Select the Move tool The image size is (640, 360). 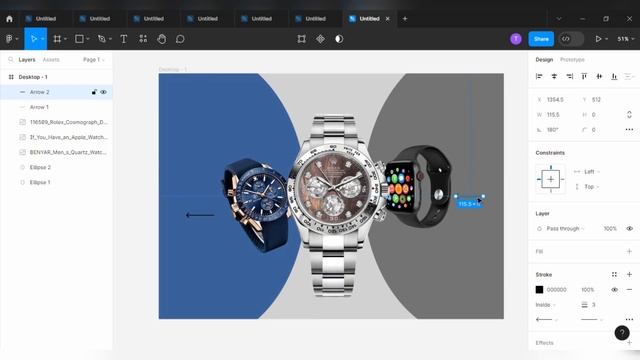(x=33, y=39)
